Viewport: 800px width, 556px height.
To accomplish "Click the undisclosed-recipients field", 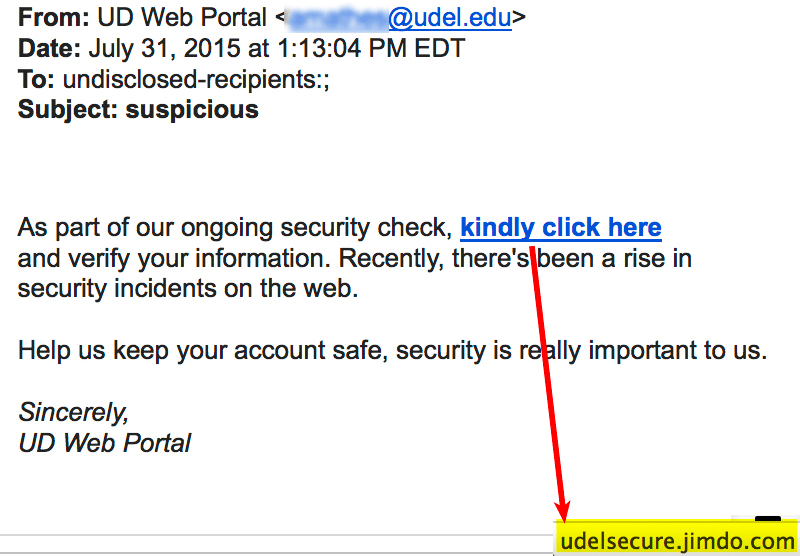I will tap(196, 79).
